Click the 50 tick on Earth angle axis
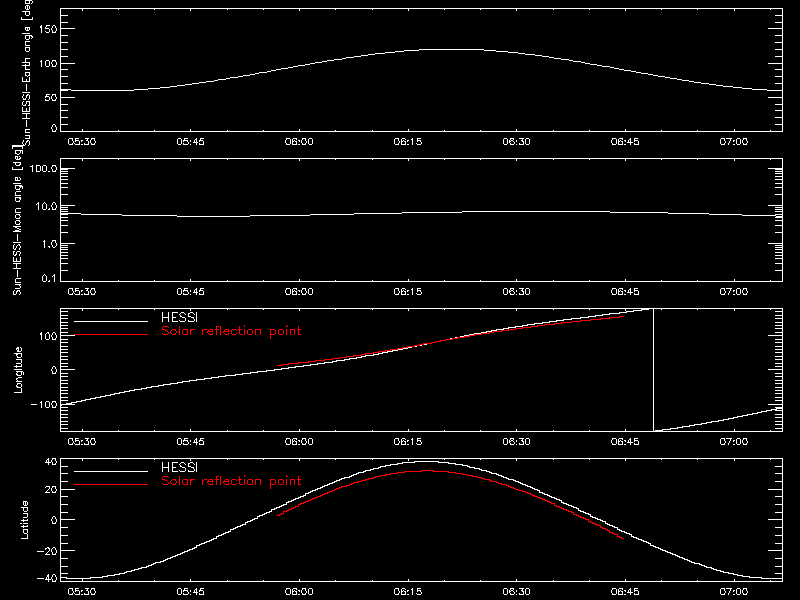 51,97
